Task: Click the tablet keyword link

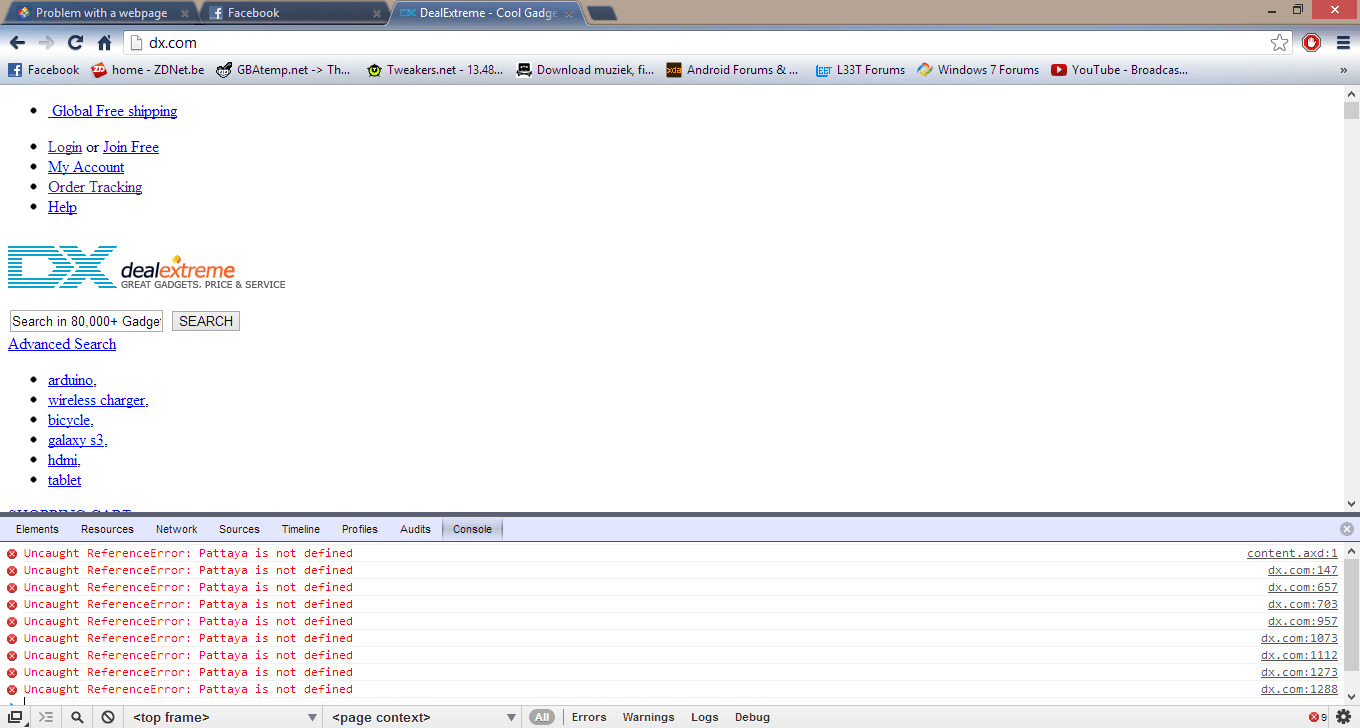Action: coord(65,480)
